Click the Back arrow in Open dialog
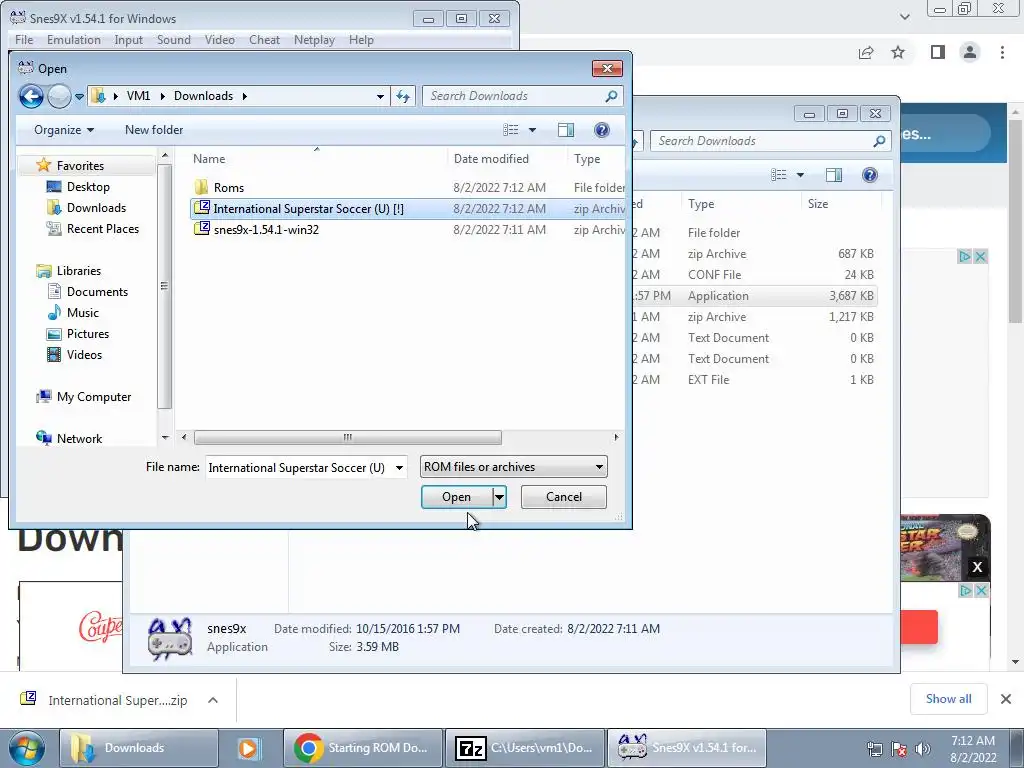Image resolution: width=1024 pixels, height=768 pixels. click(x=31, y=97)
